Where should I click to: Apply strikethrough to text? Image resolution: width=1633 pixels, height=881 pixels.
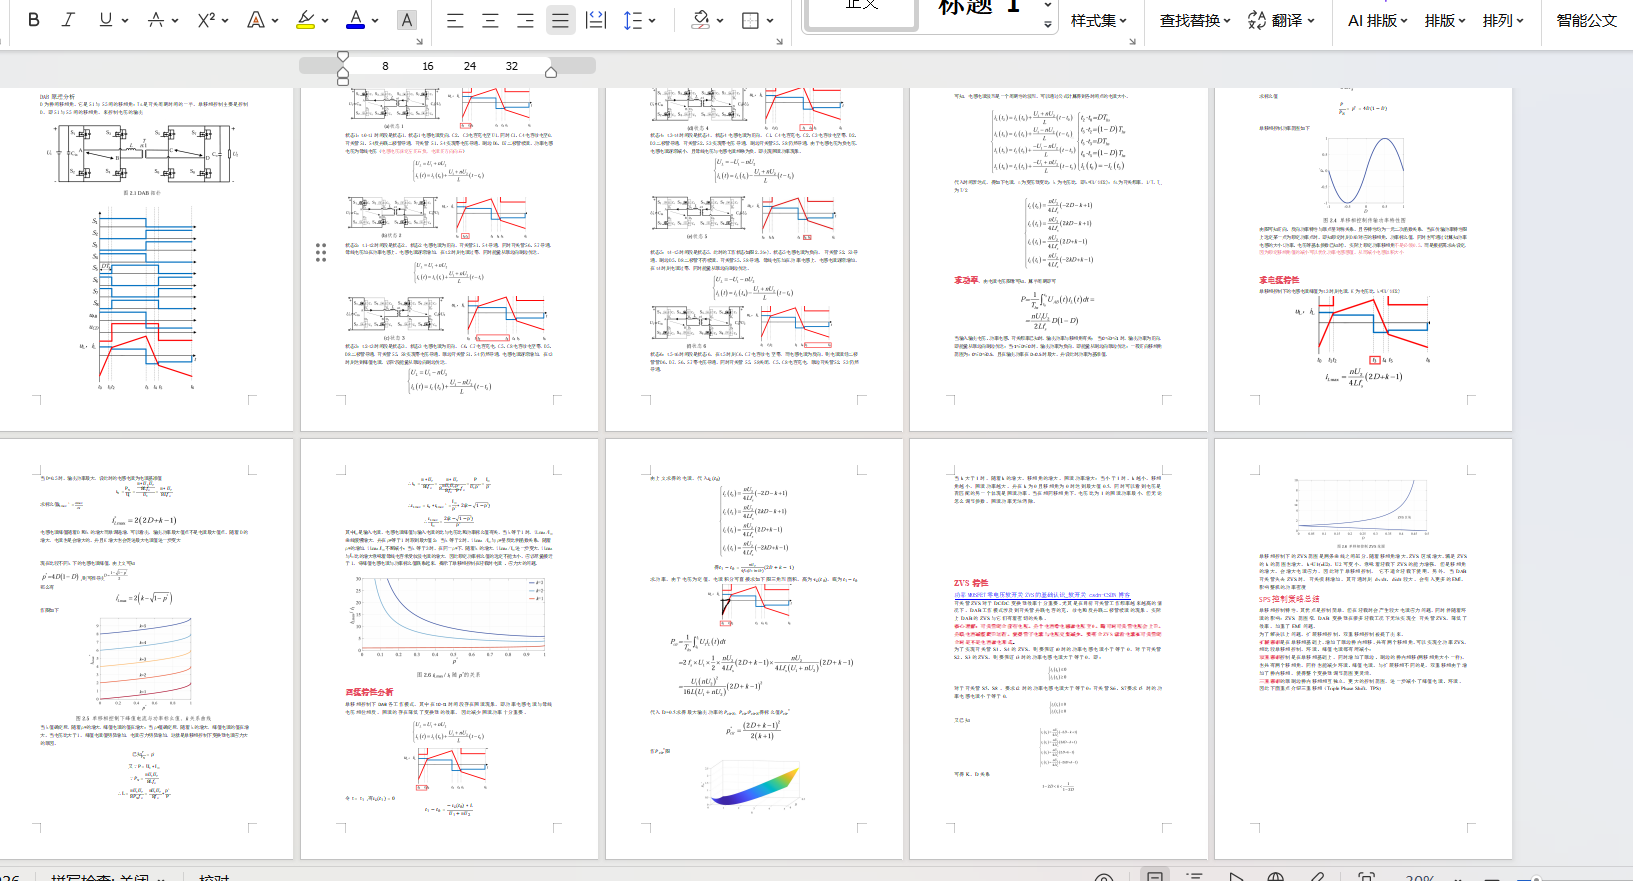155,20
